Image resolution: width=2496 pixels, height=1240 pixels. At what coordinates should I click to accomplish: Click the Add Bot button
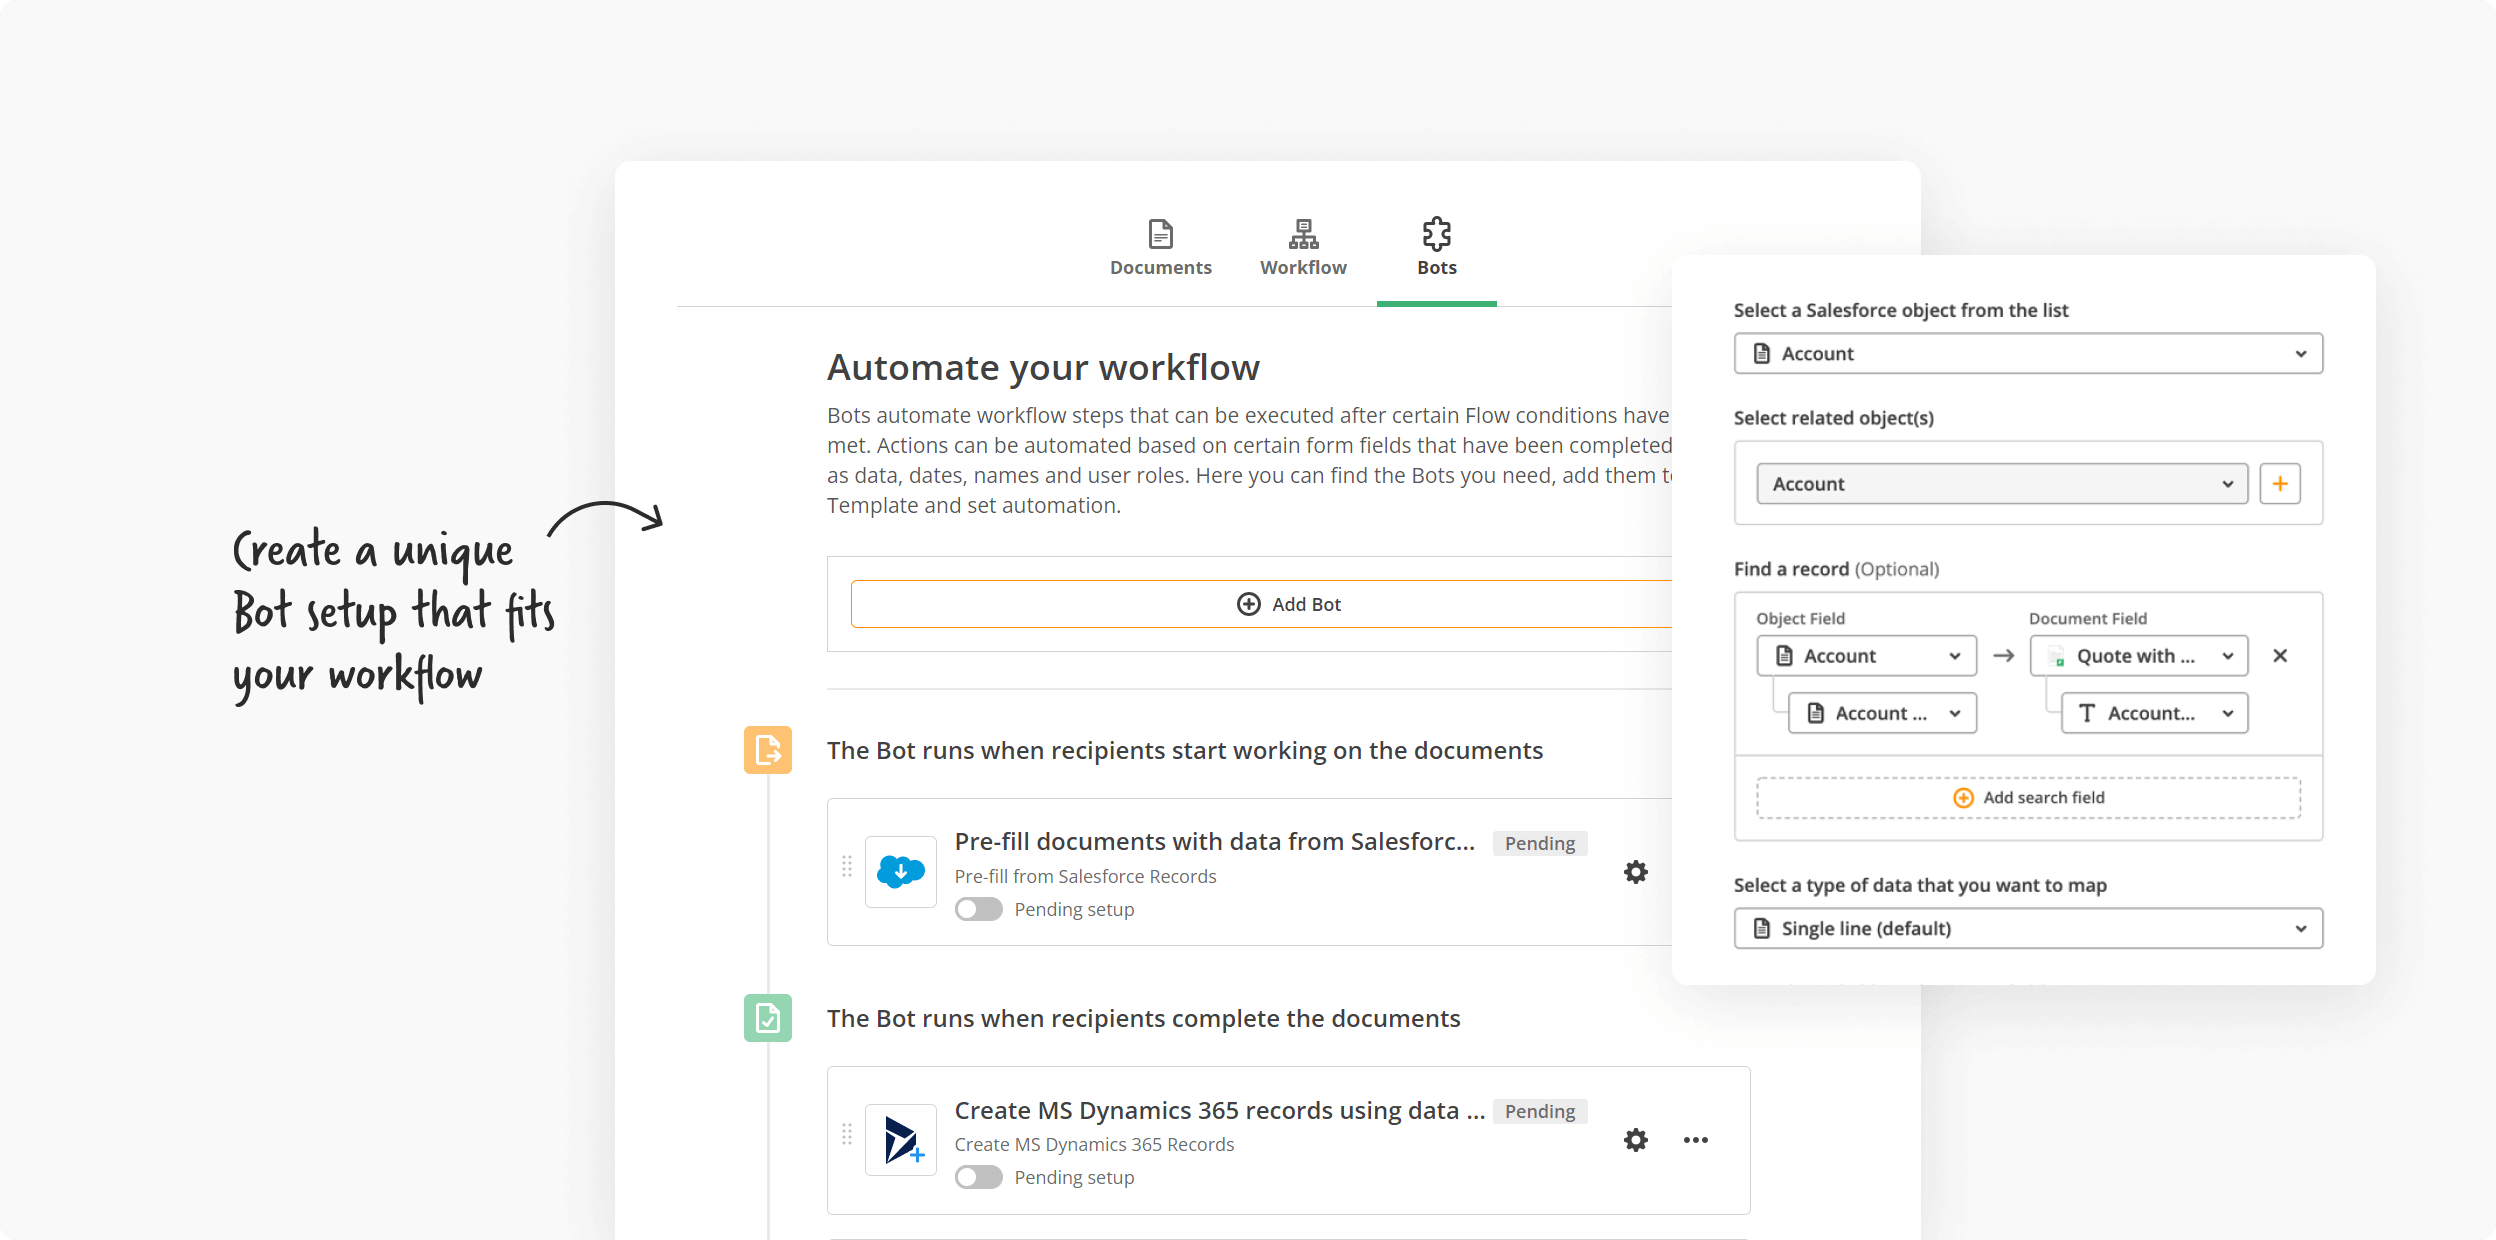click(x=1290, y=603)
